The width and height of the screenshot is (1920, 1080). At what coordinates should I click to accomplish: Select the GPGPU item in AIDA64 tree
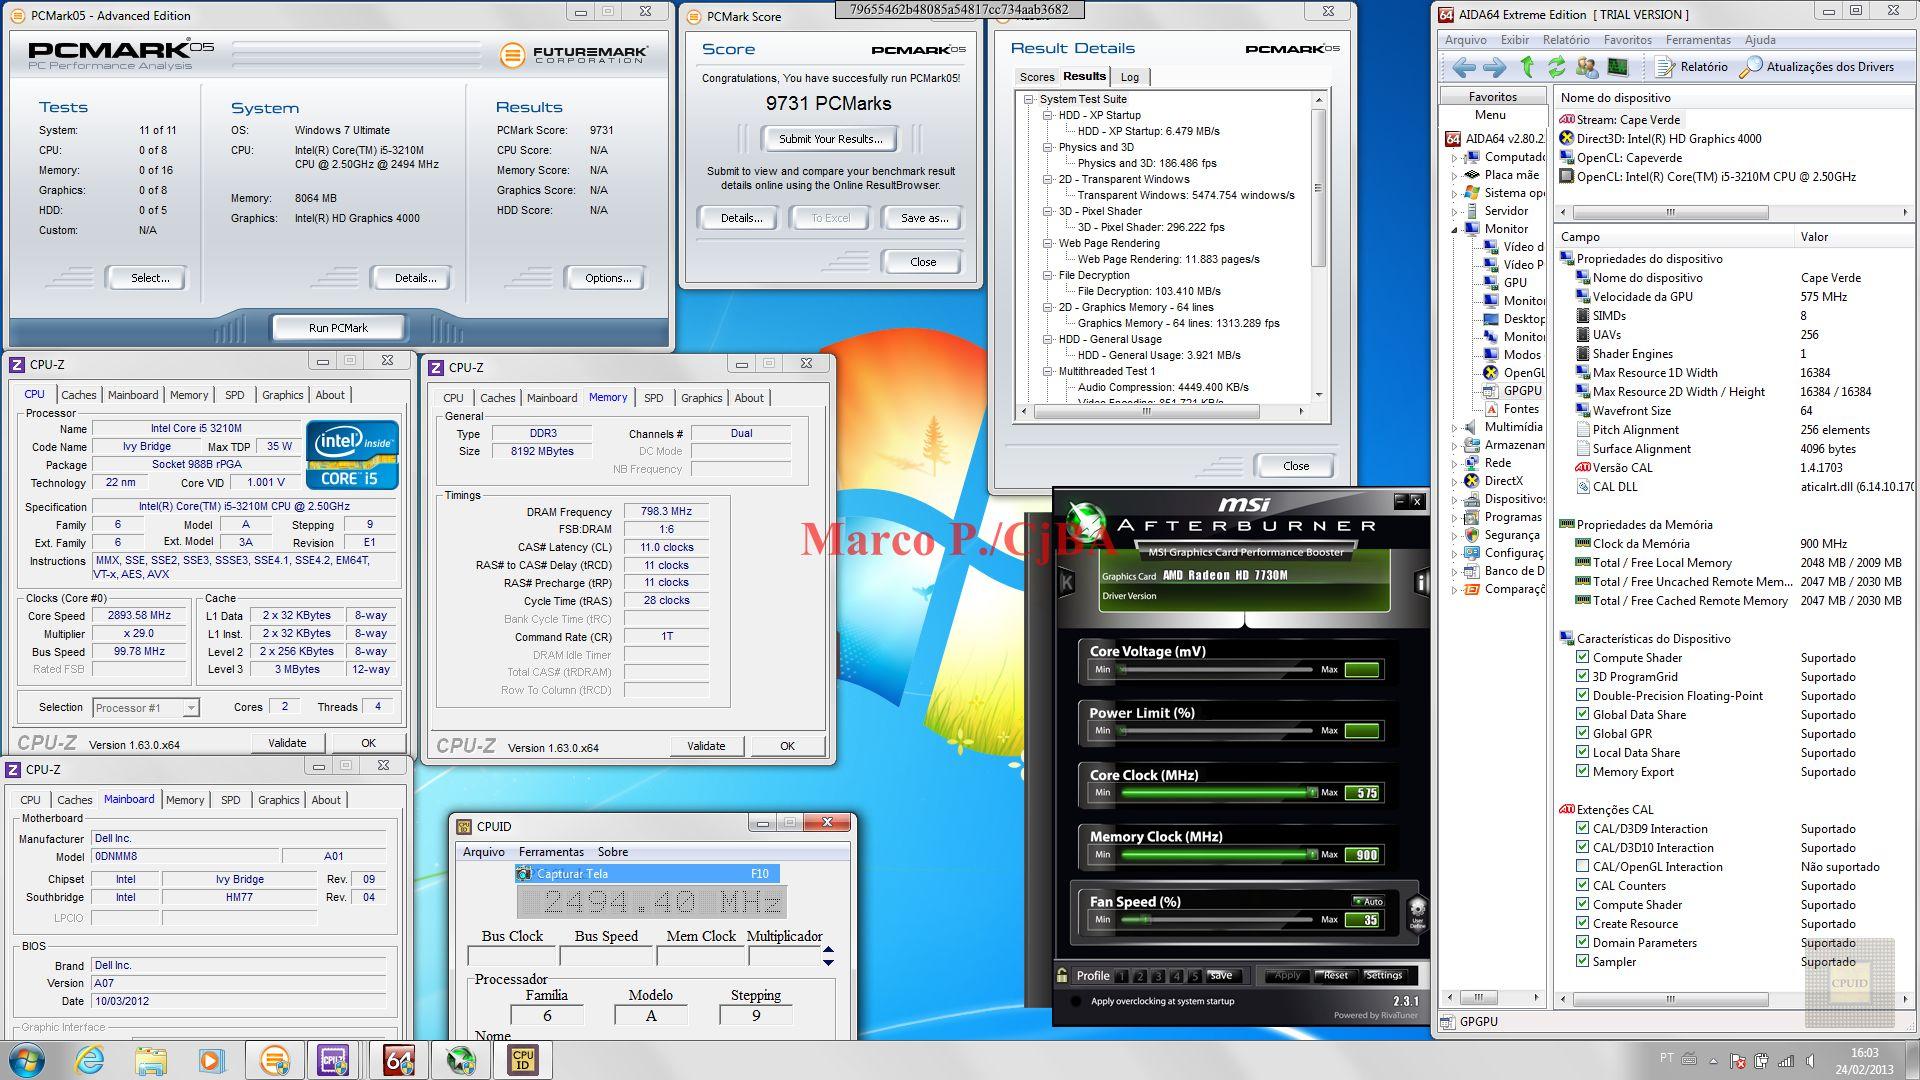1512,391
